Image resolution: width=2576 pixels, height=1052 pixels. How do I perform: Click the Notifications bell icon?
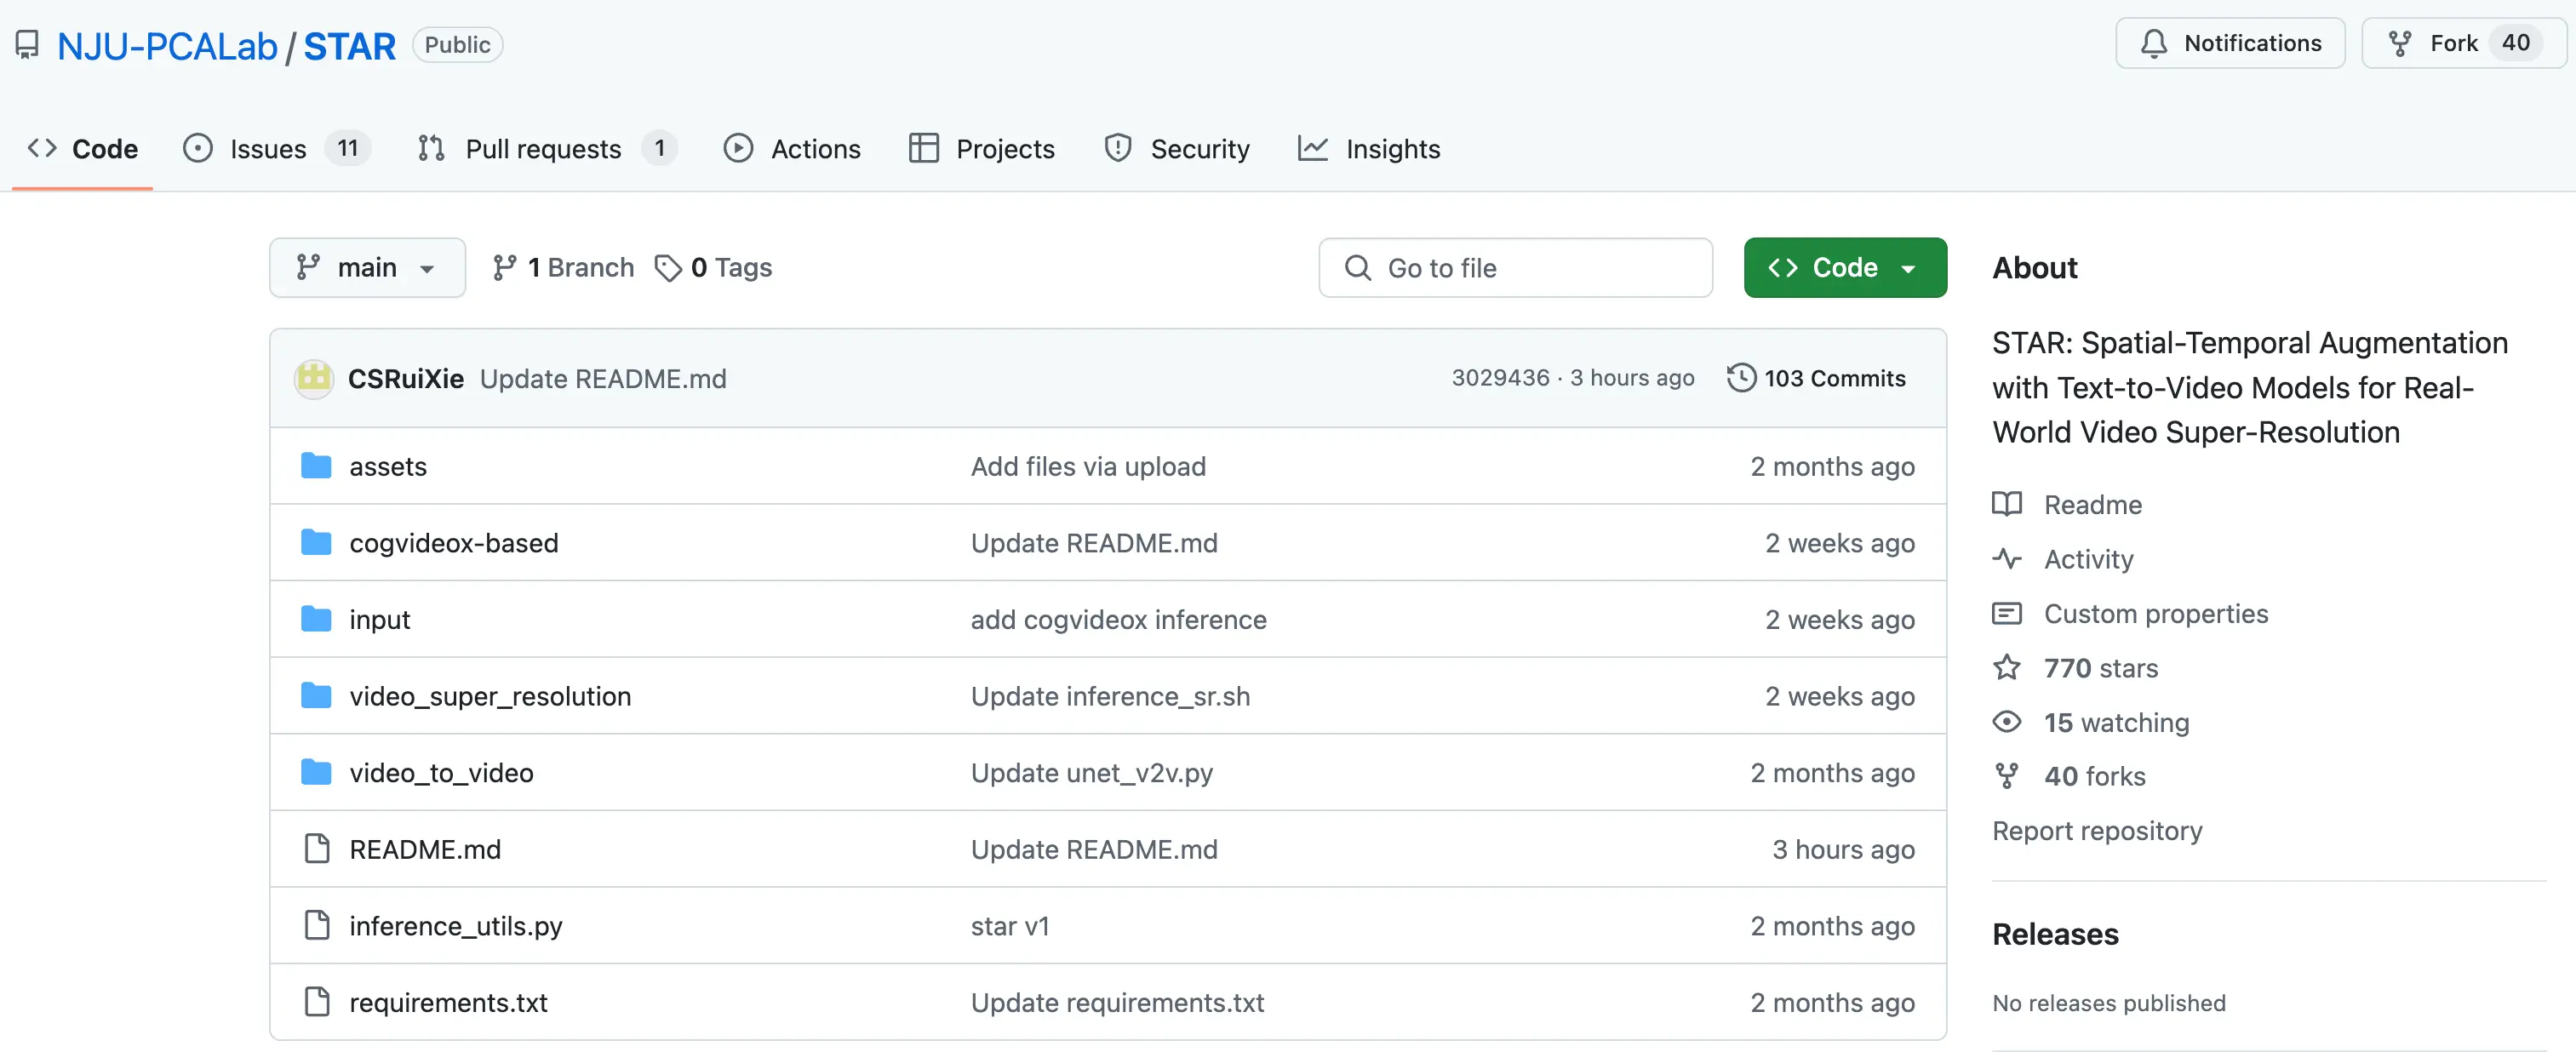[x=2154, y=43]
